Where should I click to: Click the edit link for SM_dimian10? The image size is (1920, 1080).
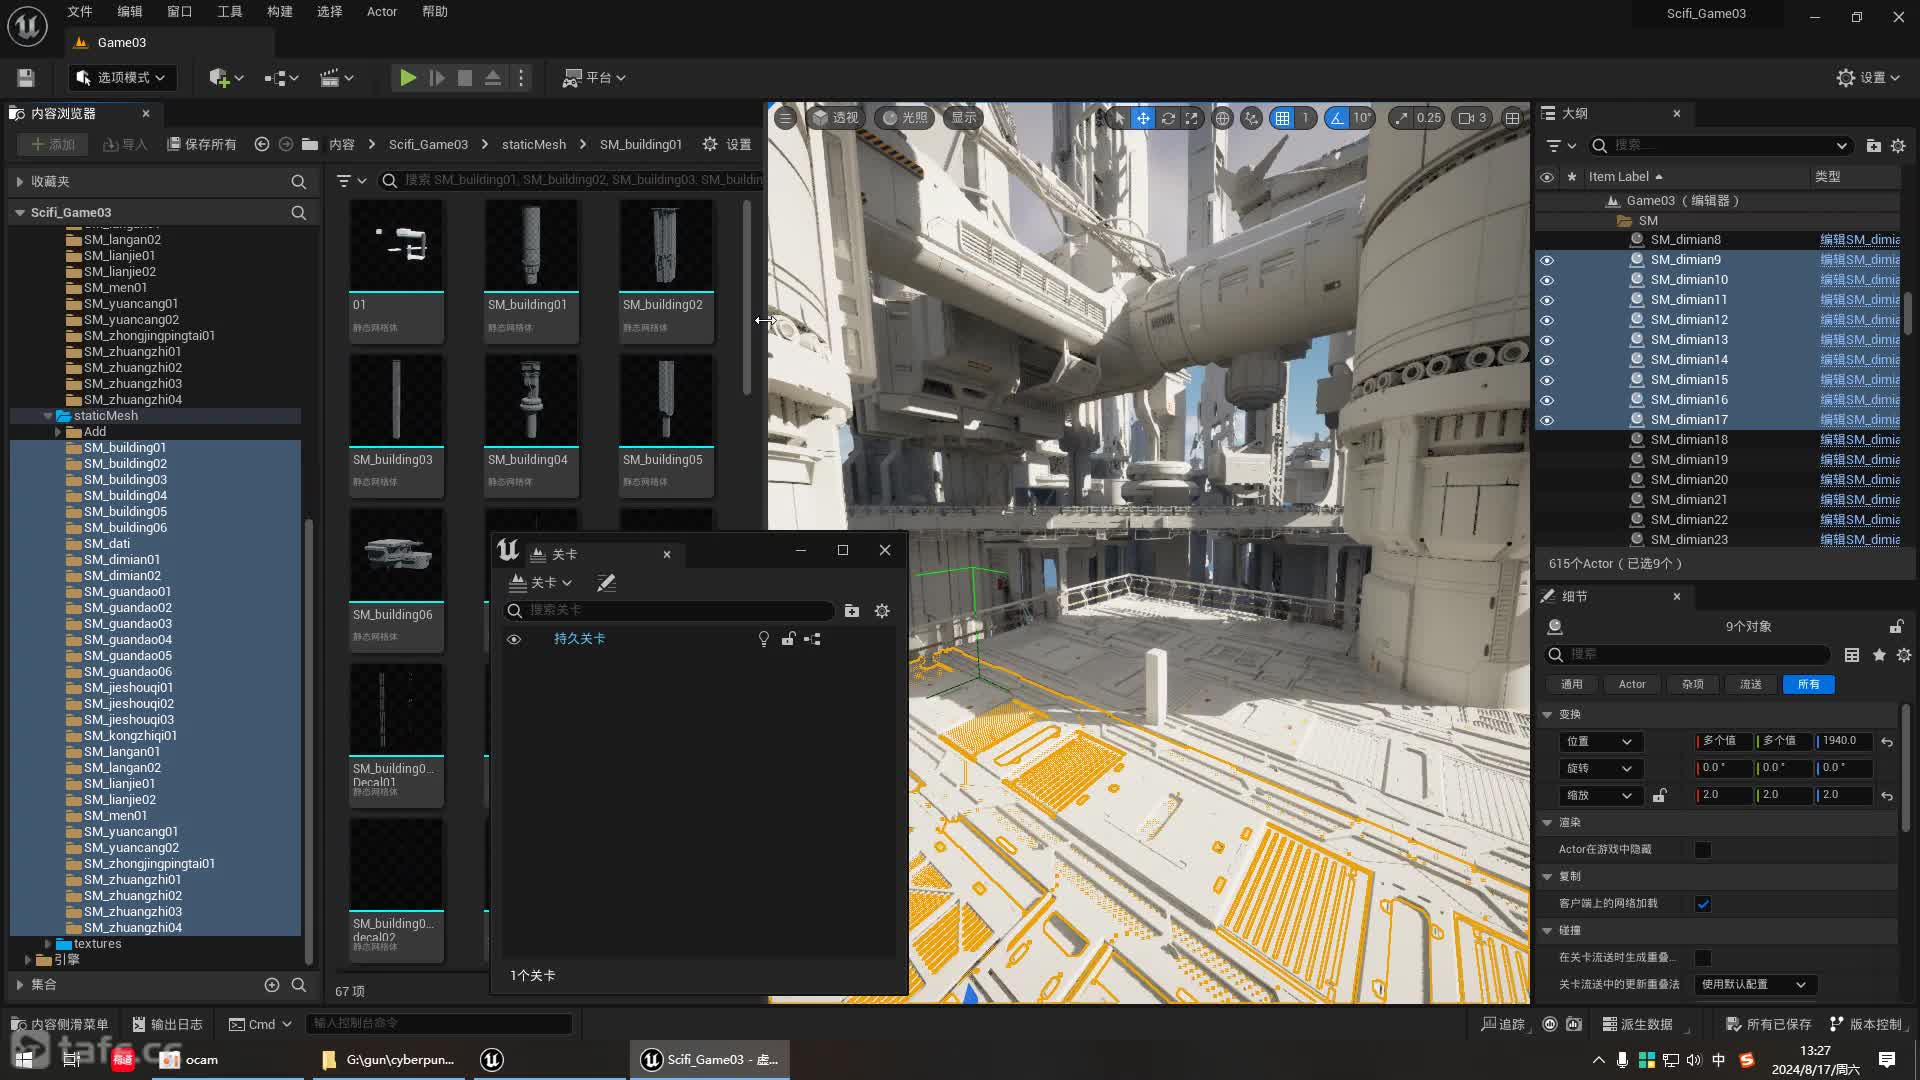tap(1859, 280)
